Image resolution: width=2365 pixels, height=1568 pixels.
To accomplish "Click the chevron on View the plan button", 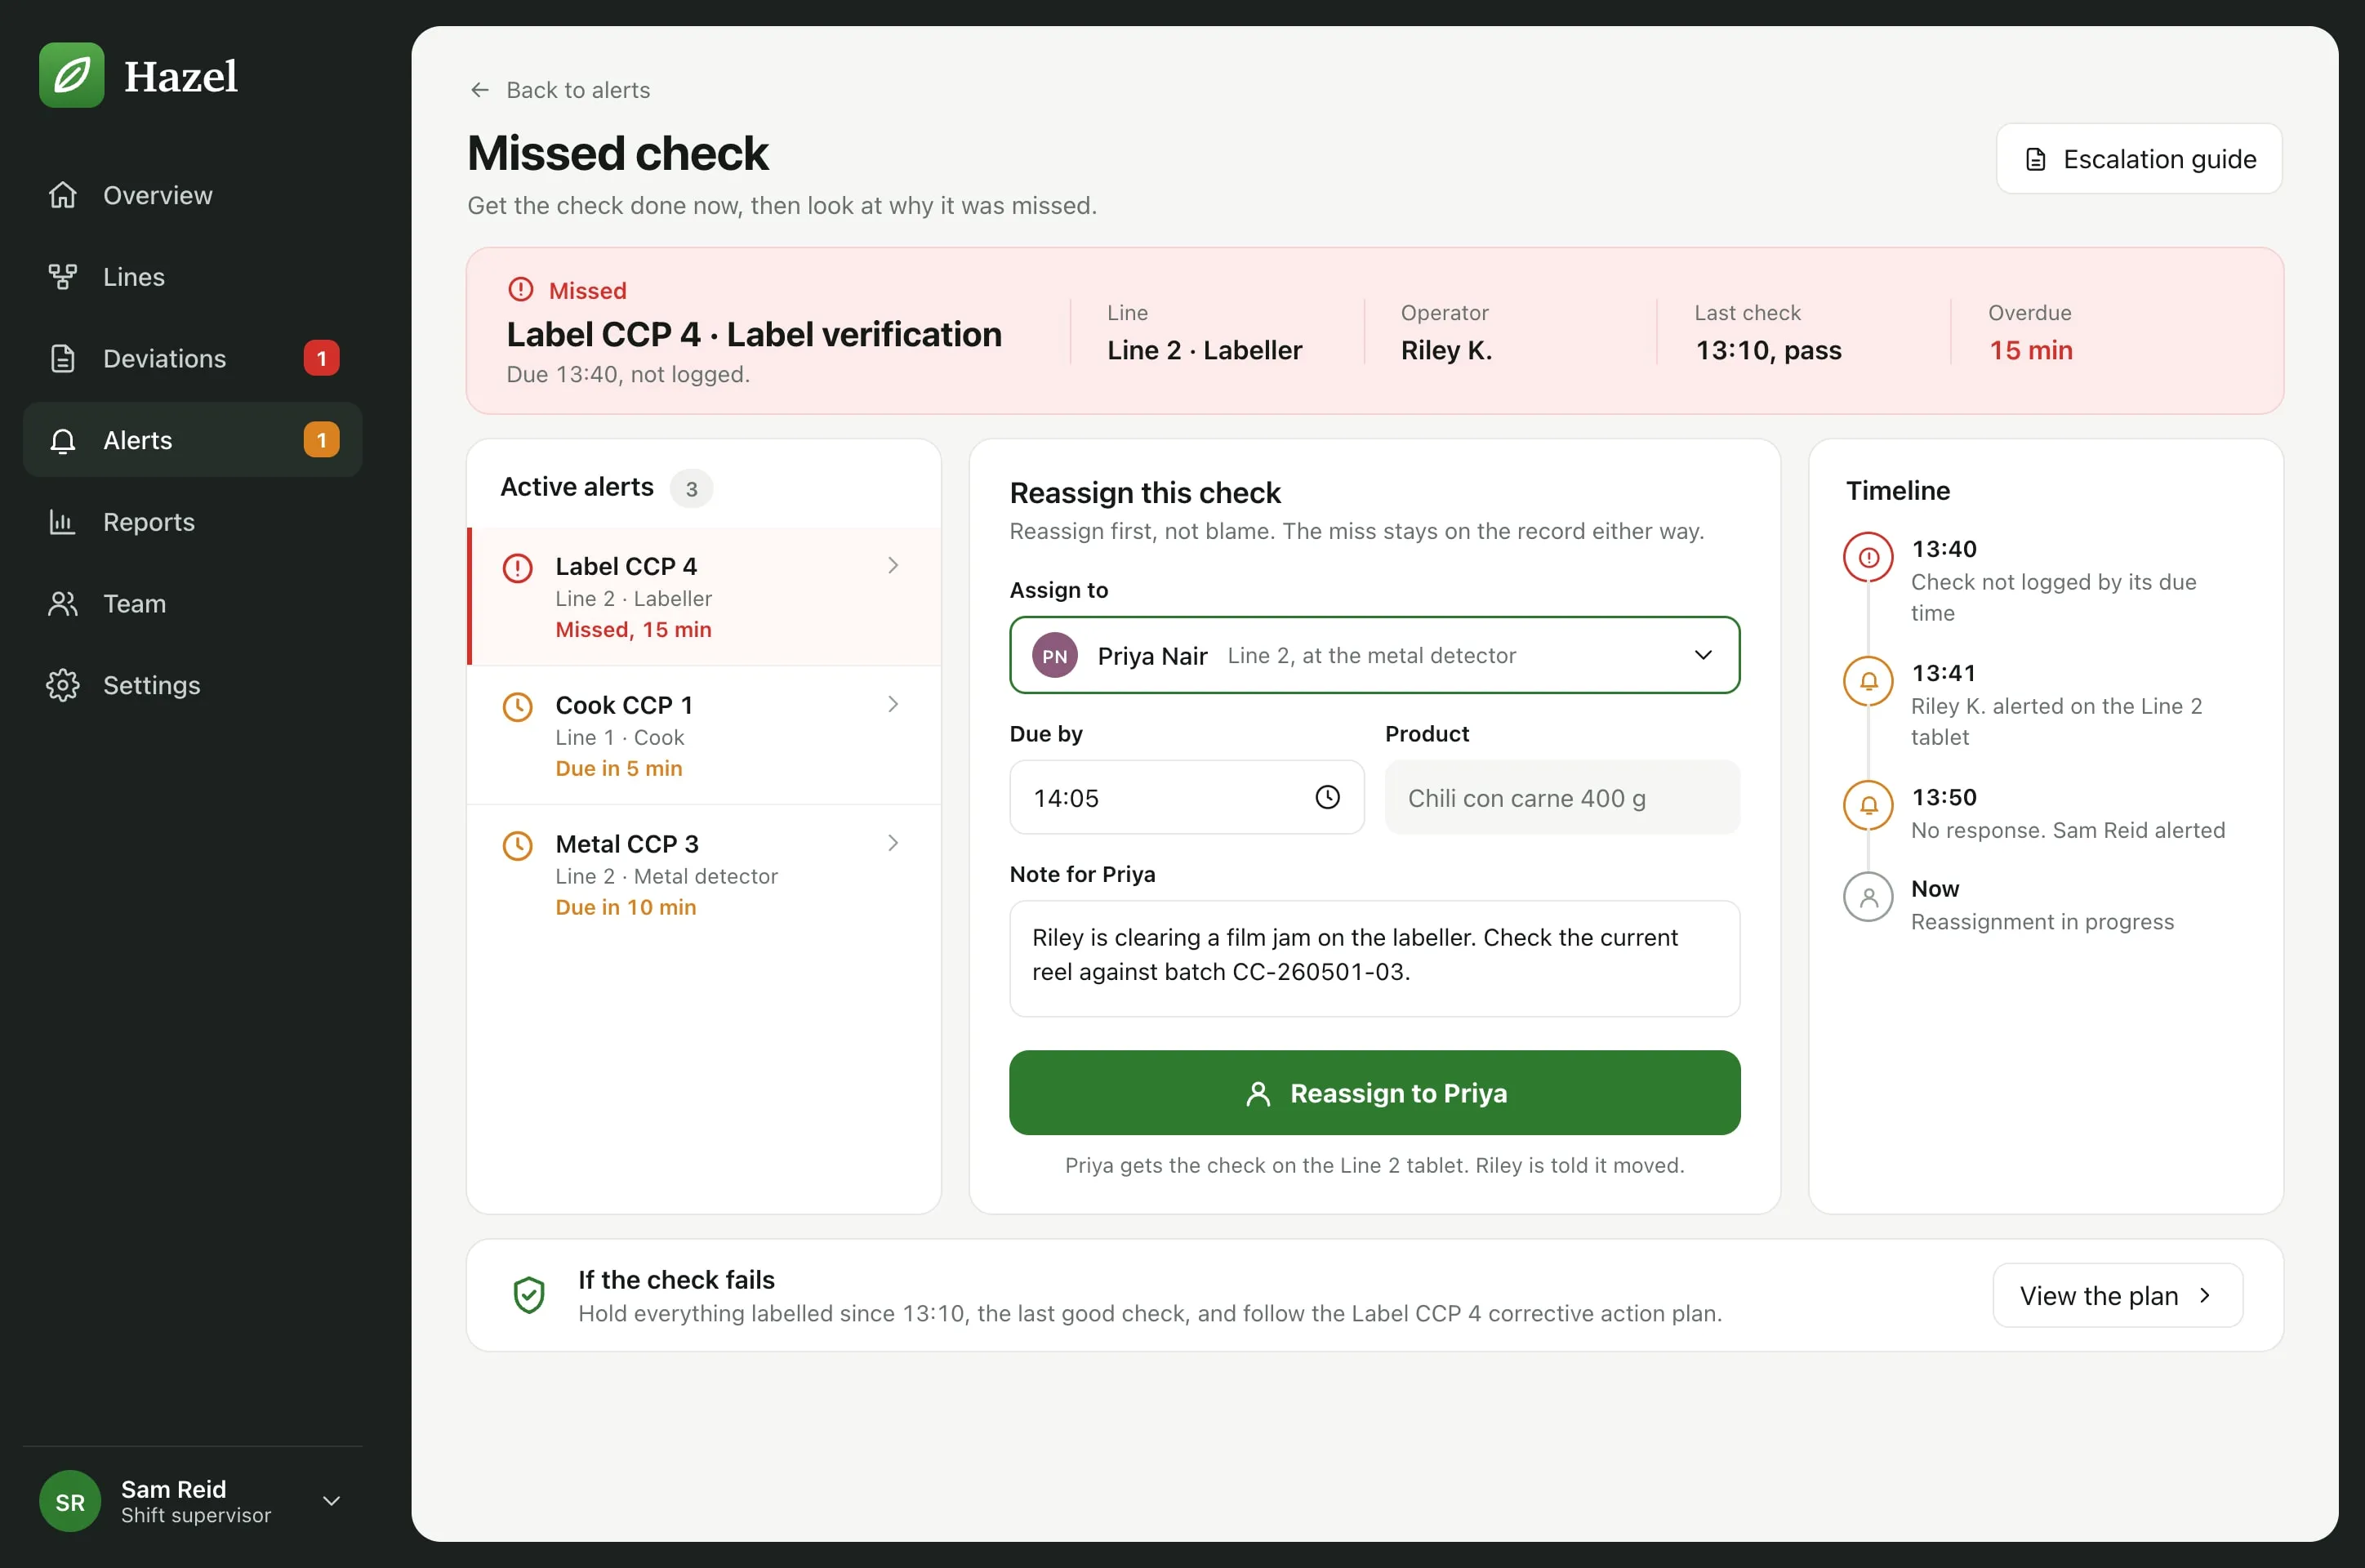I will click(2205, 1295).
